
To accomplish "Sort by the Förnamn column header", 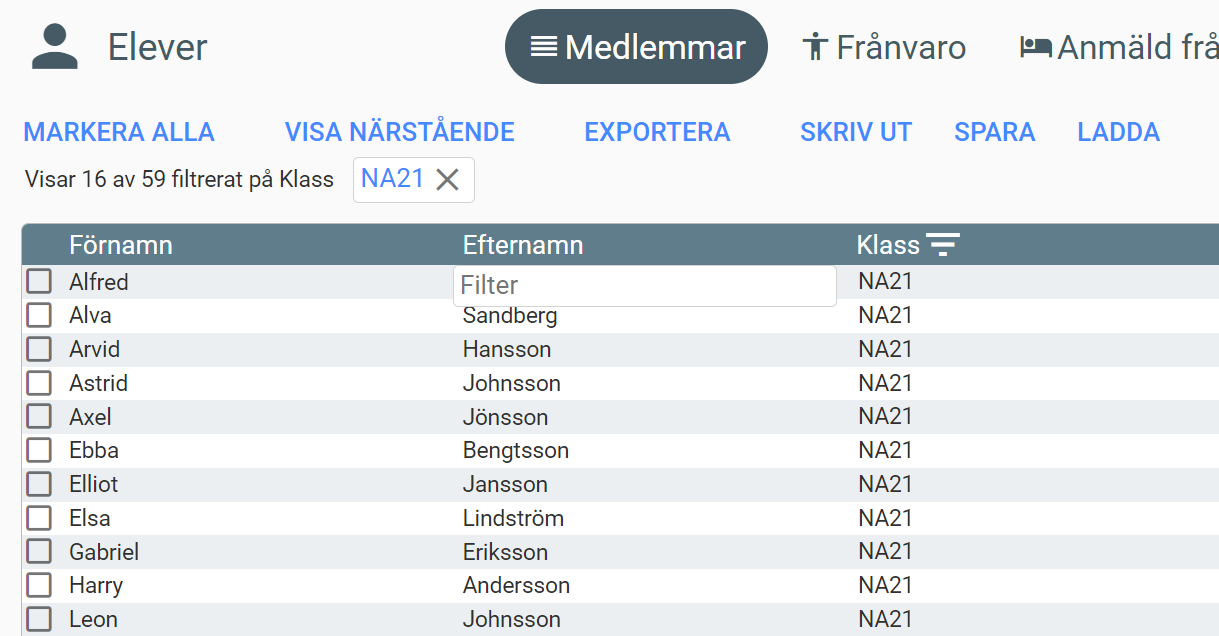I will pyautogui.click(x=121, y=245).
